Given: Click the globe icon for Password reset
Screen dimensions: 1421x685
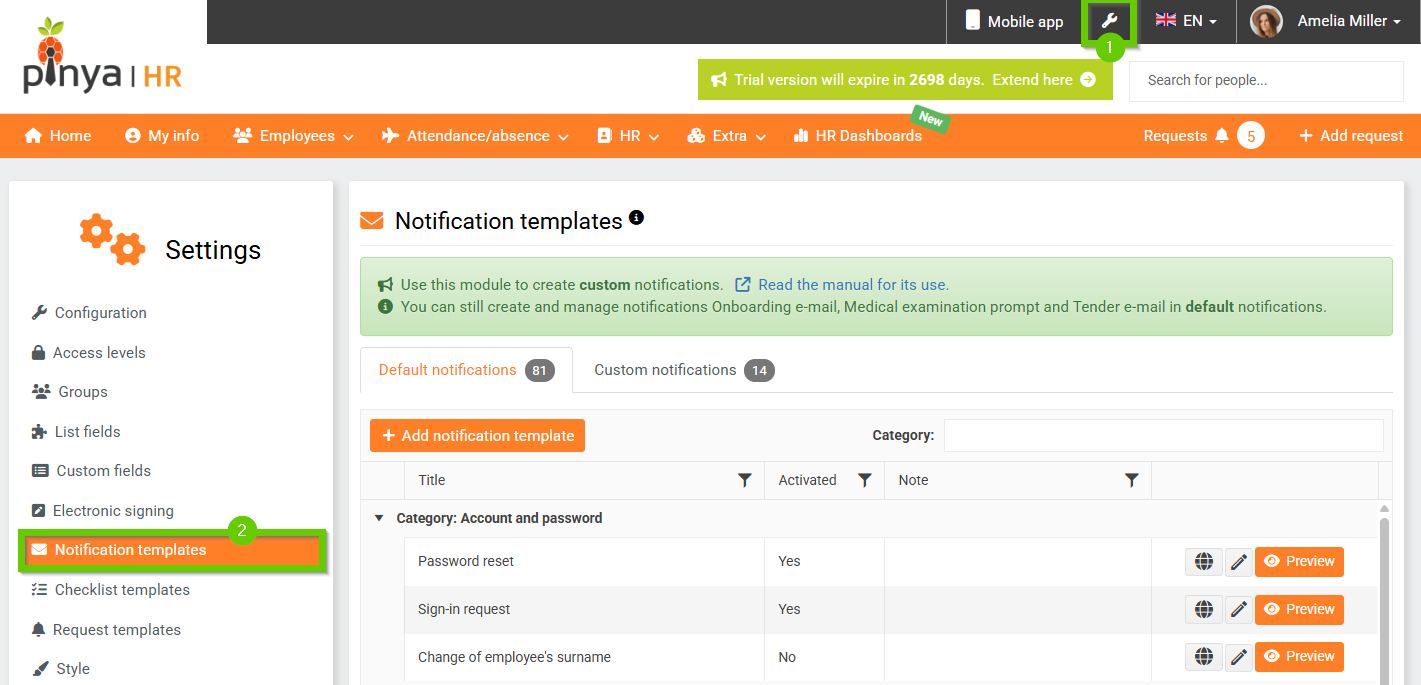Looking at the screenshot, I should [x=1204, y=562].
